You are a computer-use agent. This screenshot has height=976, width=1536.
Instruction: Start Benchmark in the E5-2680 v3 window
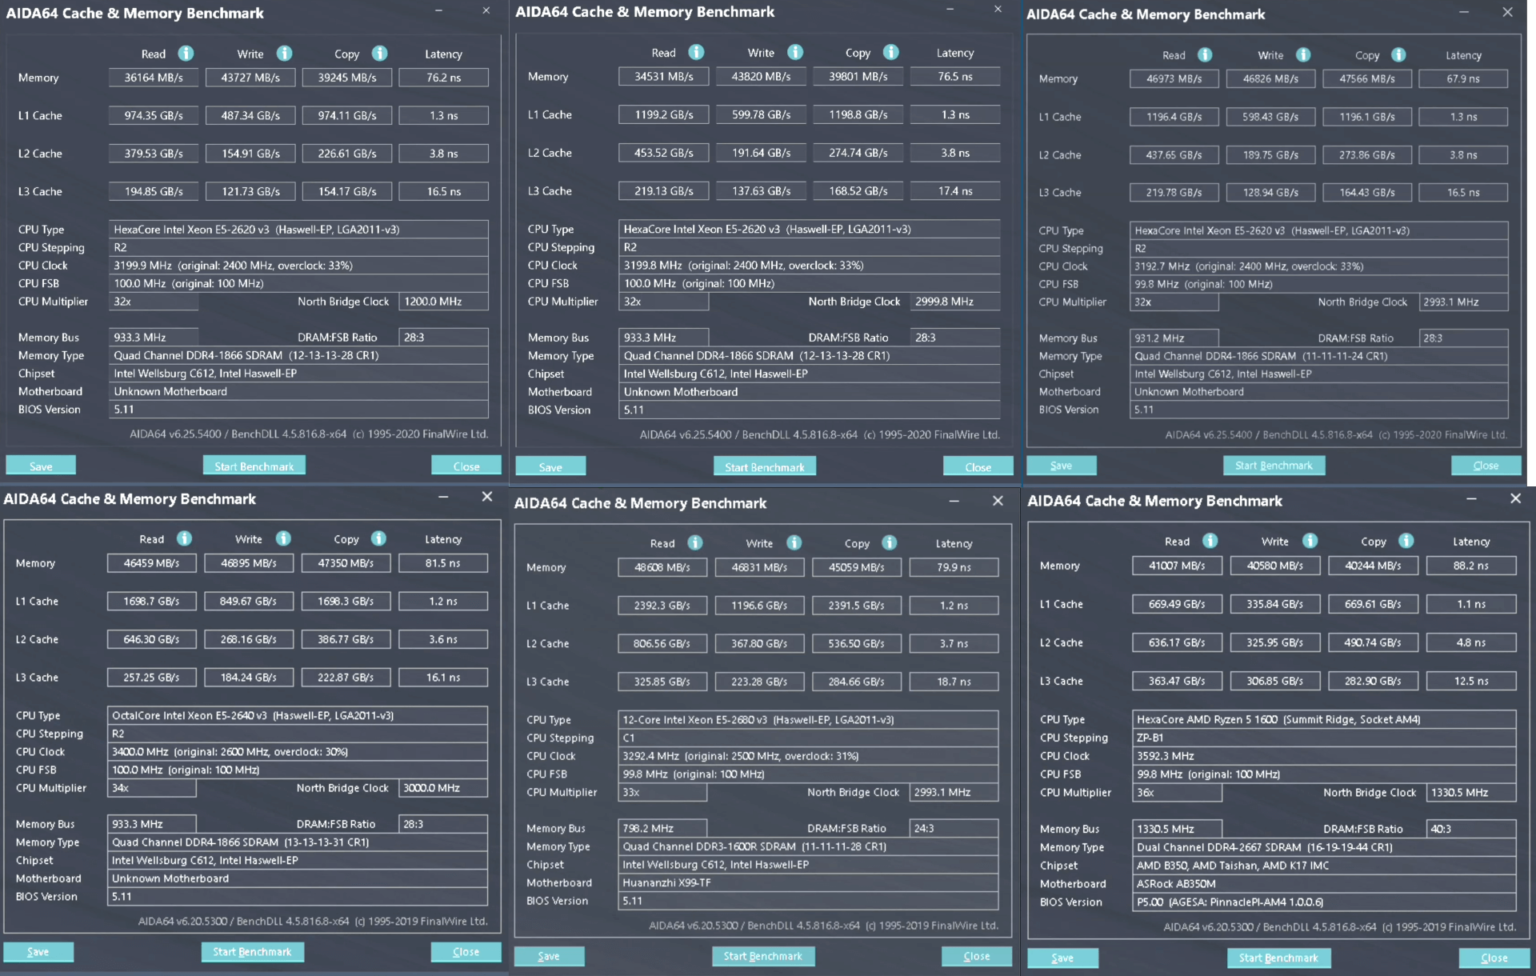[763, 956]
